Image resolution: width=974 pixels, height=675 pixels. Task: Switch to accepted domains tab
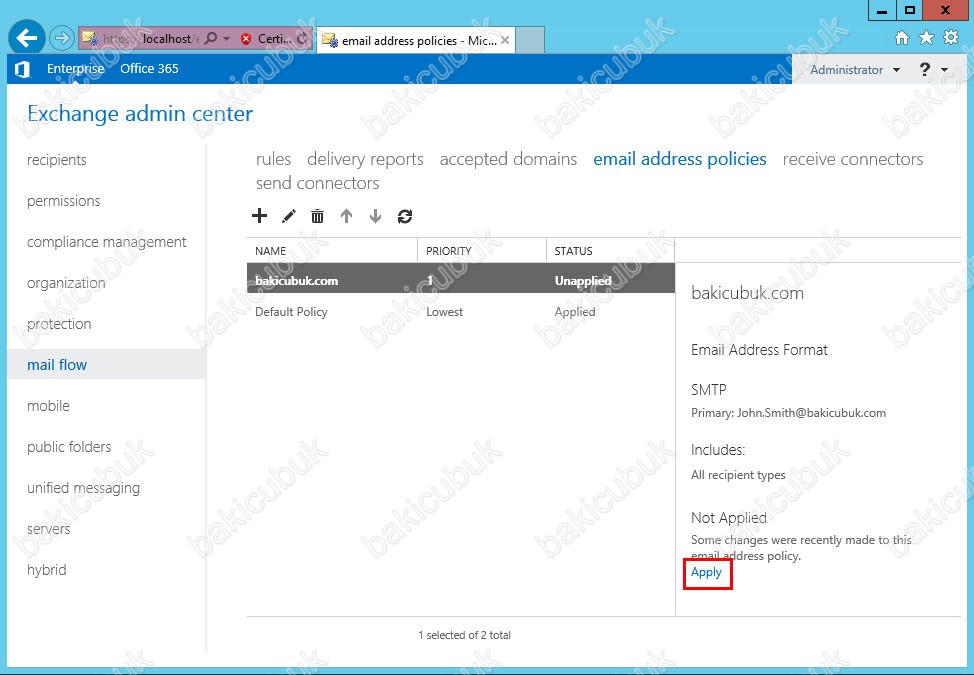(508, 159)
